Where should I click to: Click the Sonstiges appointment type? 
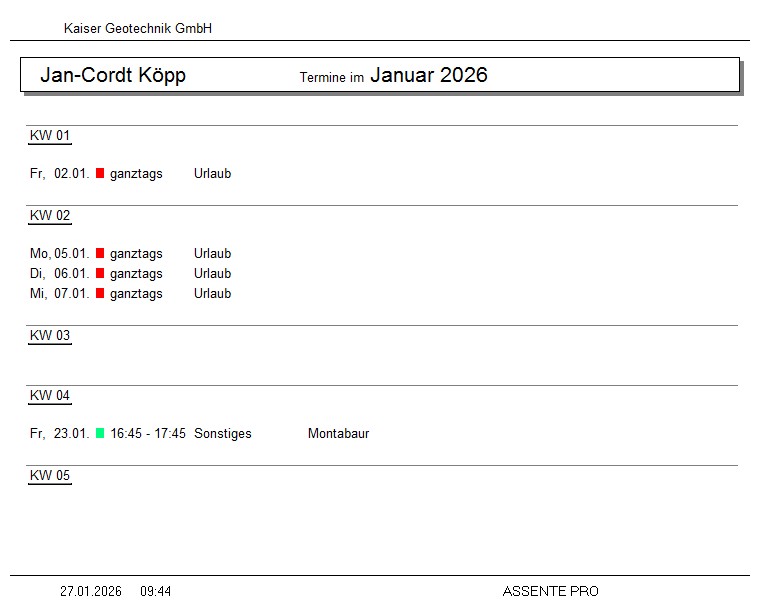click(x=223, y=434)
